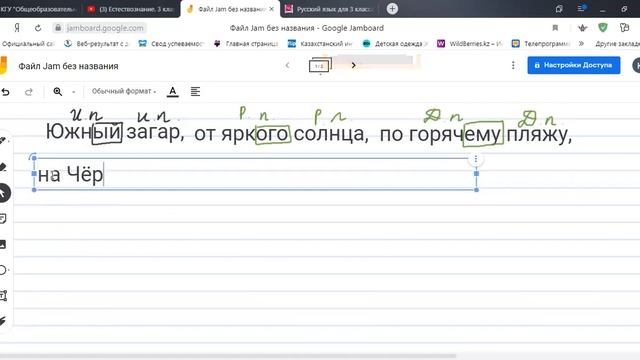Reload the page
The height and width of the screenshot is (360, 640).
38,28
